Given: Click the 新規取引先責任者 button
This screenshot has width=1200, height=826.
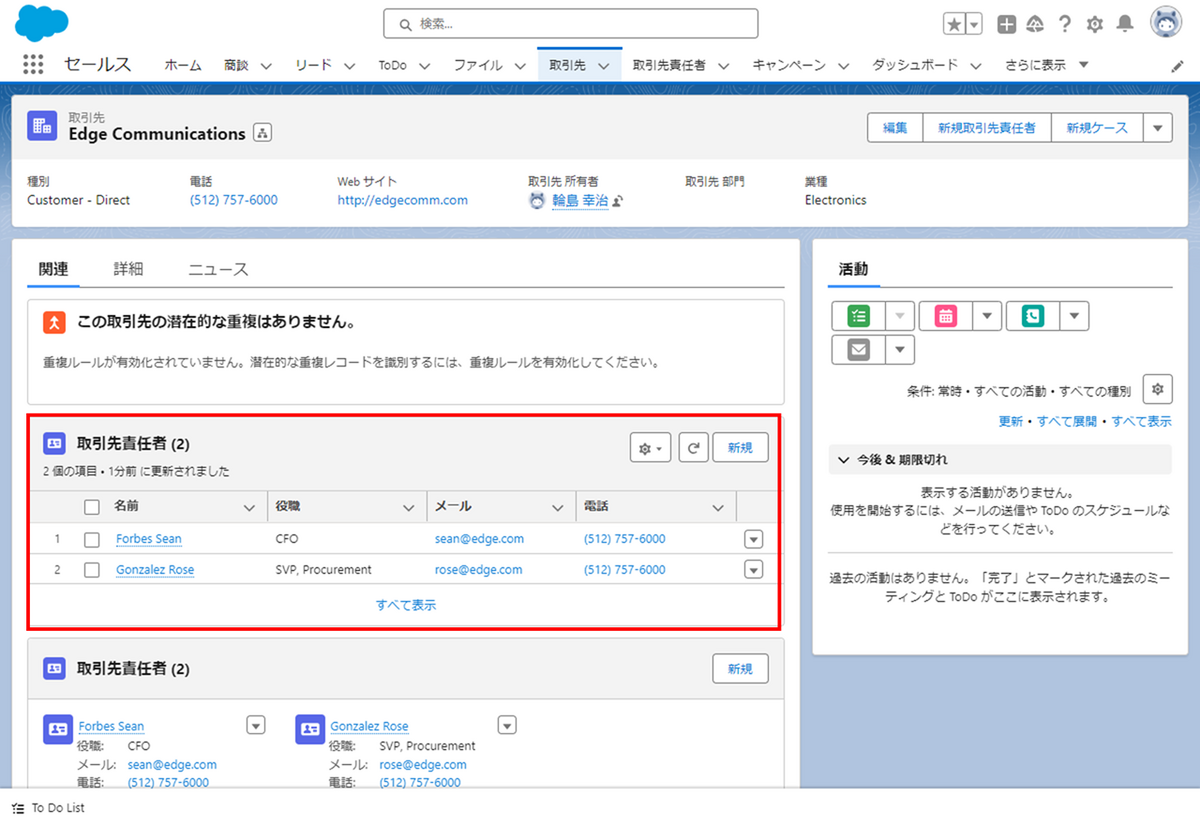Looking at the screenshot, I should click(x=987, y=128).
